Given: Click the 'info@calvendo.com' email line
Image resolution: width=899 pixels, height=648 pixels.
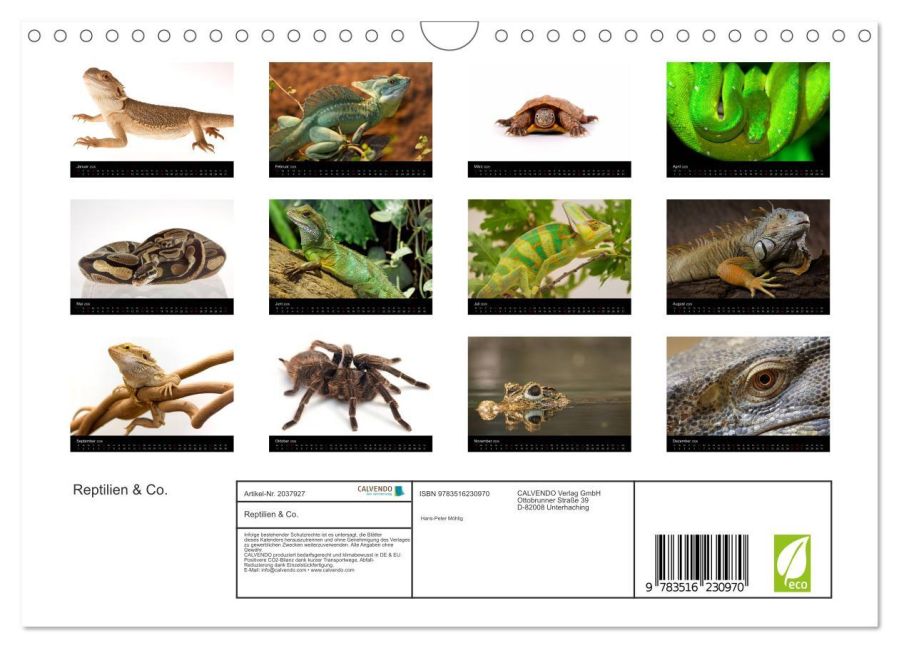Looking at the screenshot, I should [x=299, y=571].
